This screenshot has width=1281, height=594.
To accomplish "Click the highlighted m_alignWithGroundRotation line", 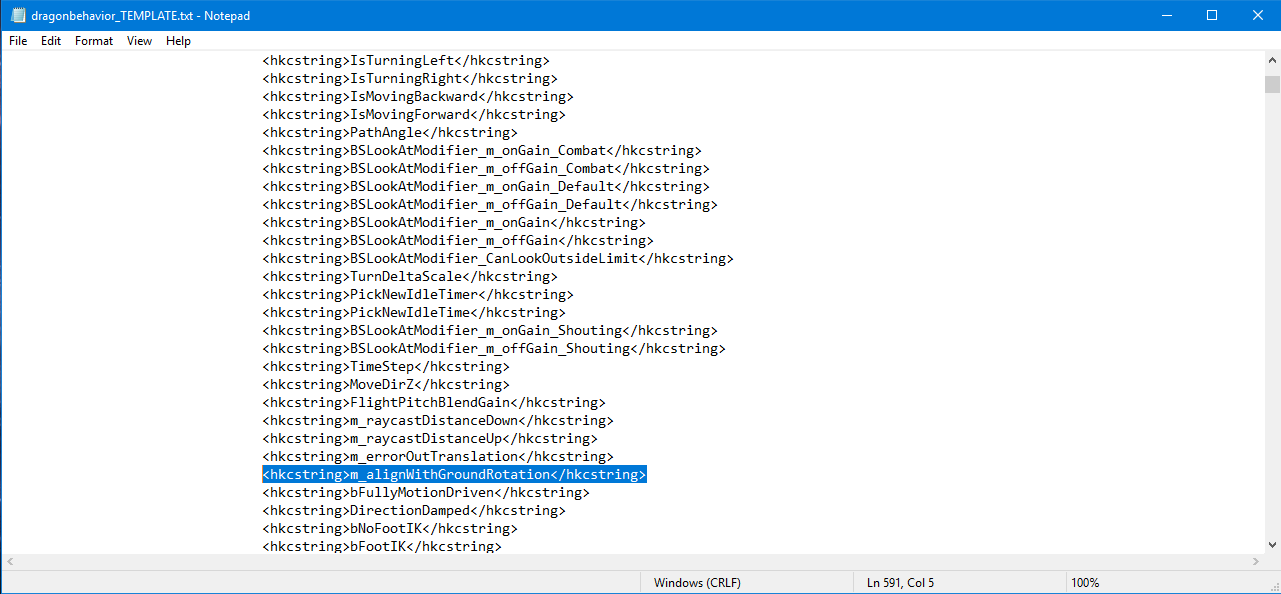I will pos(454,475).
